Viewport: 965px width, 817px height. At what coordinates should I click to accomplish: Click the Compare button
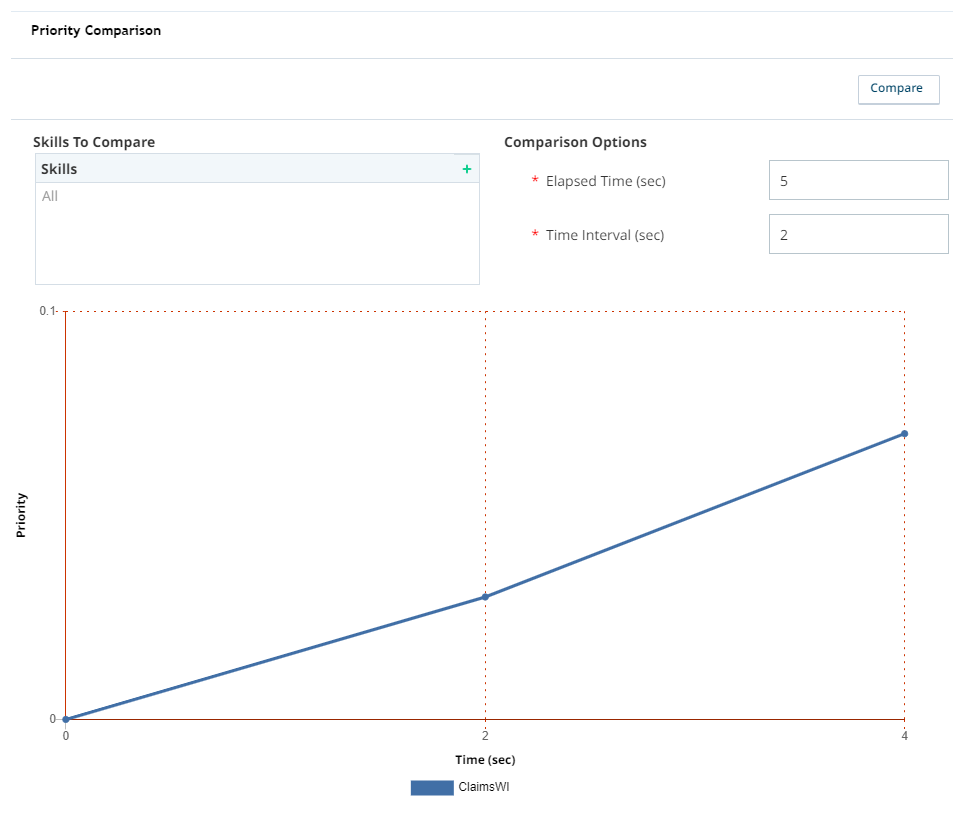click(899, 89)
